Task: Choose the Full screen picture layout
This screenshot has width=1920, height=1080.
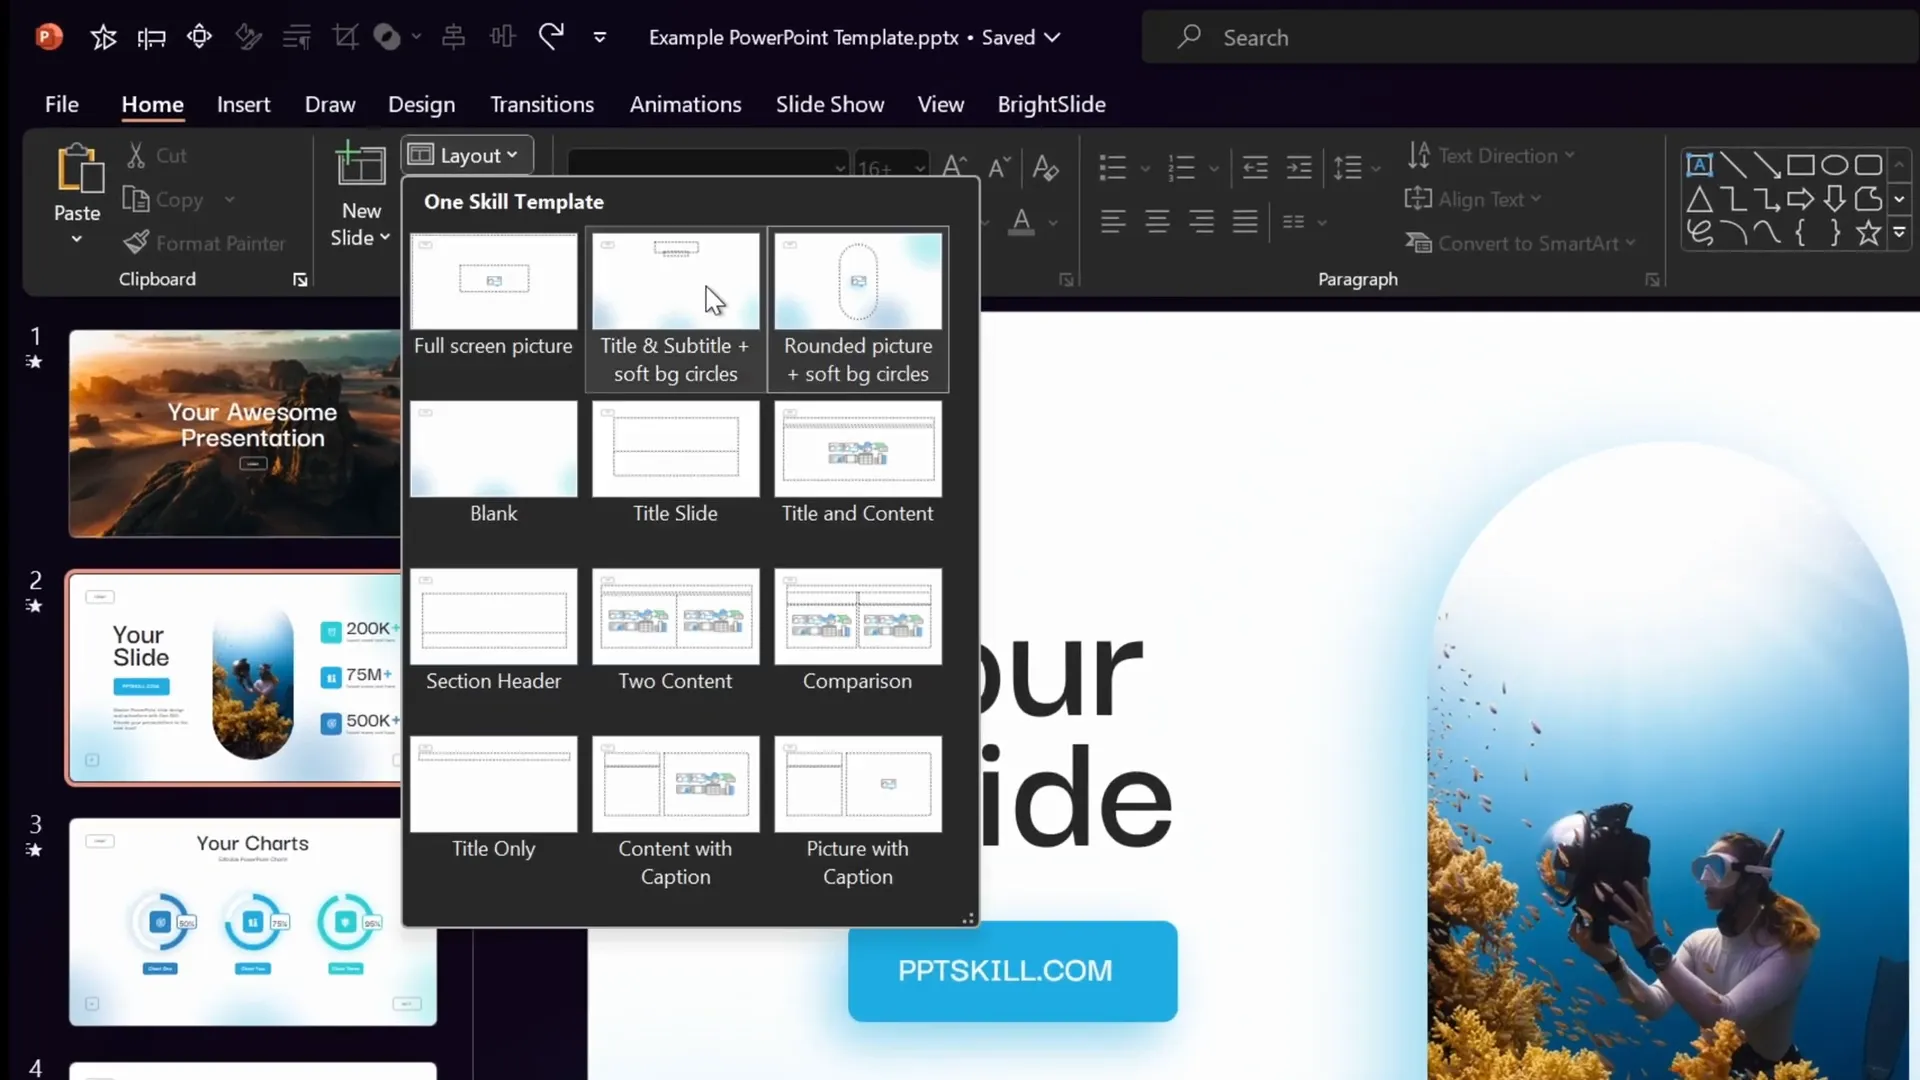Action: coord(493,297)
